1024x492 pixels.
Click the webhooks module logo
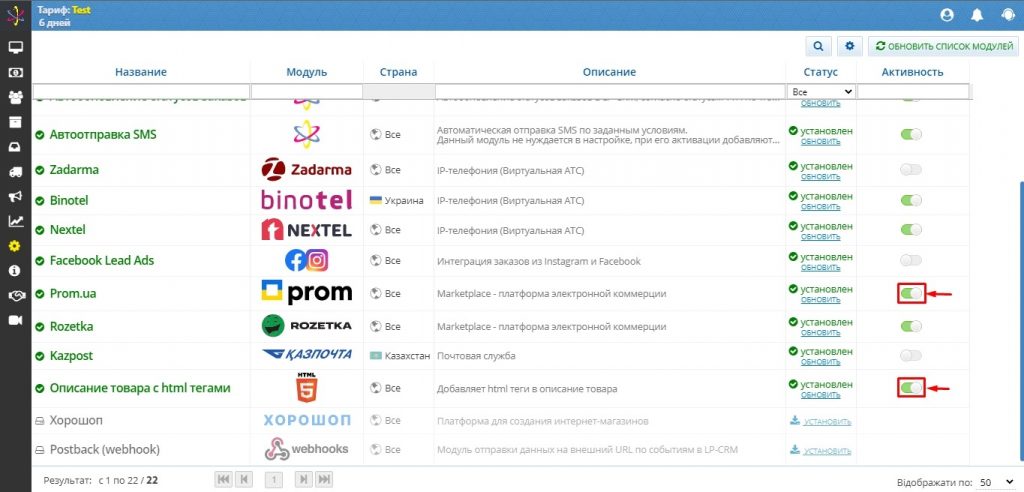point(306,450)
